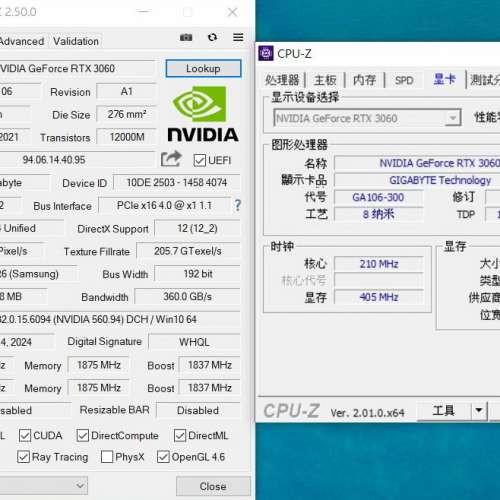Toggle the UEFI checkbox

tap(200, 160)
